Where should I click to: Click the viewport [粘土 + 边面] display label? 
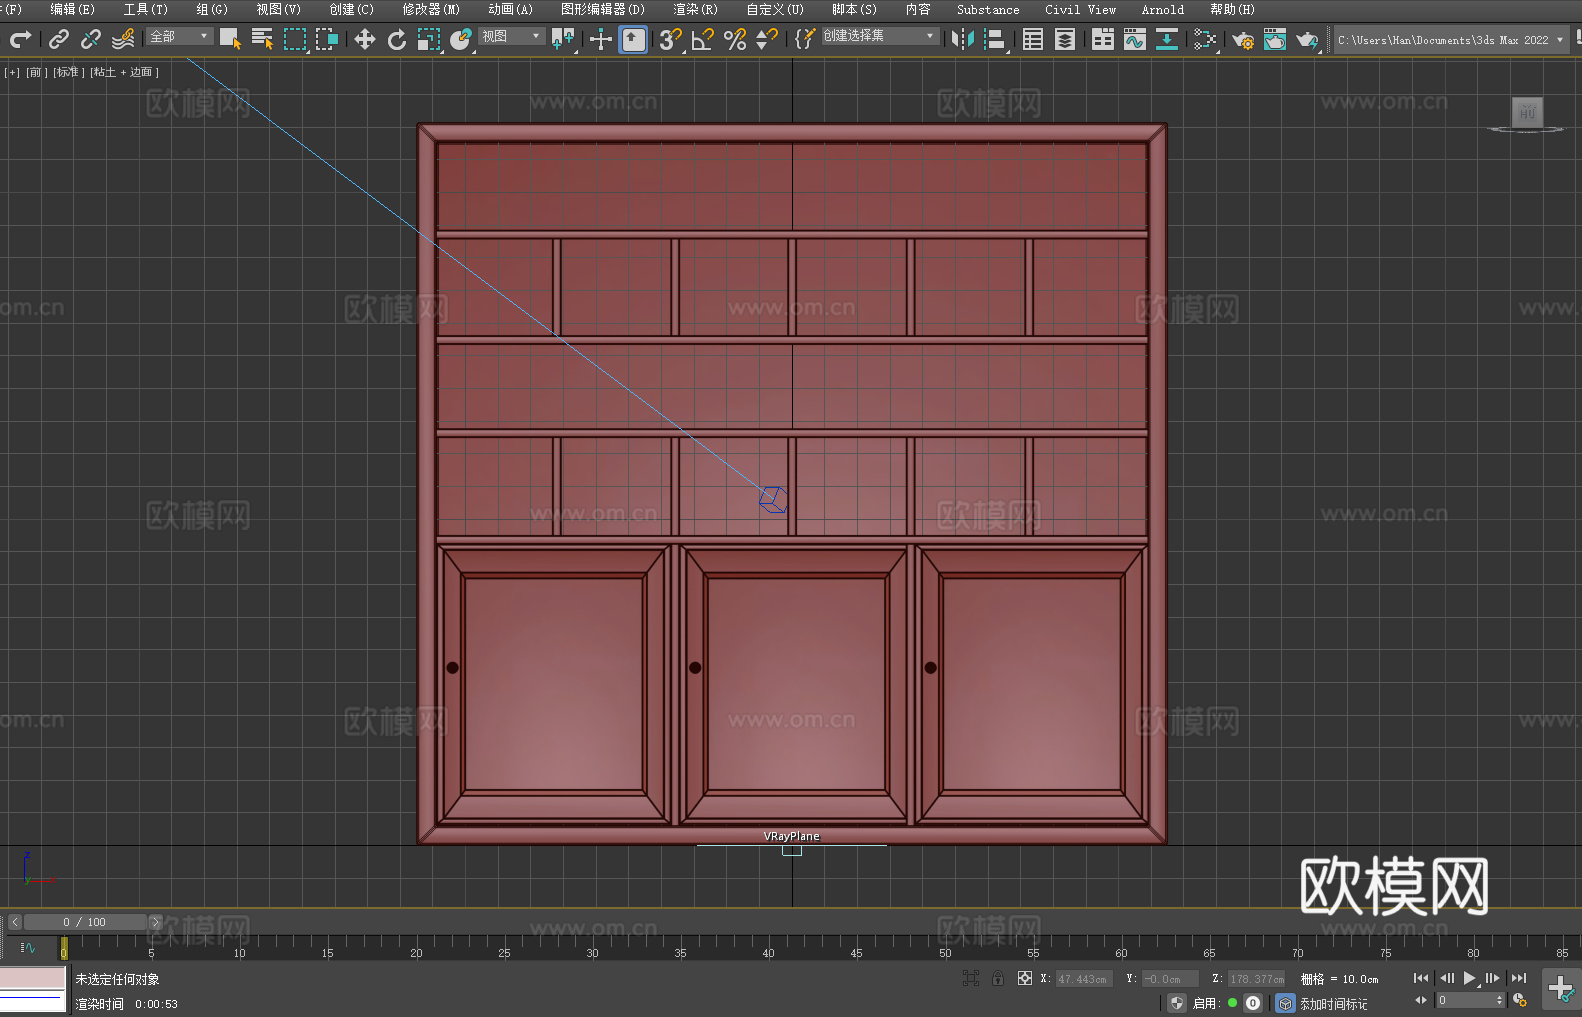coord(125,72)
